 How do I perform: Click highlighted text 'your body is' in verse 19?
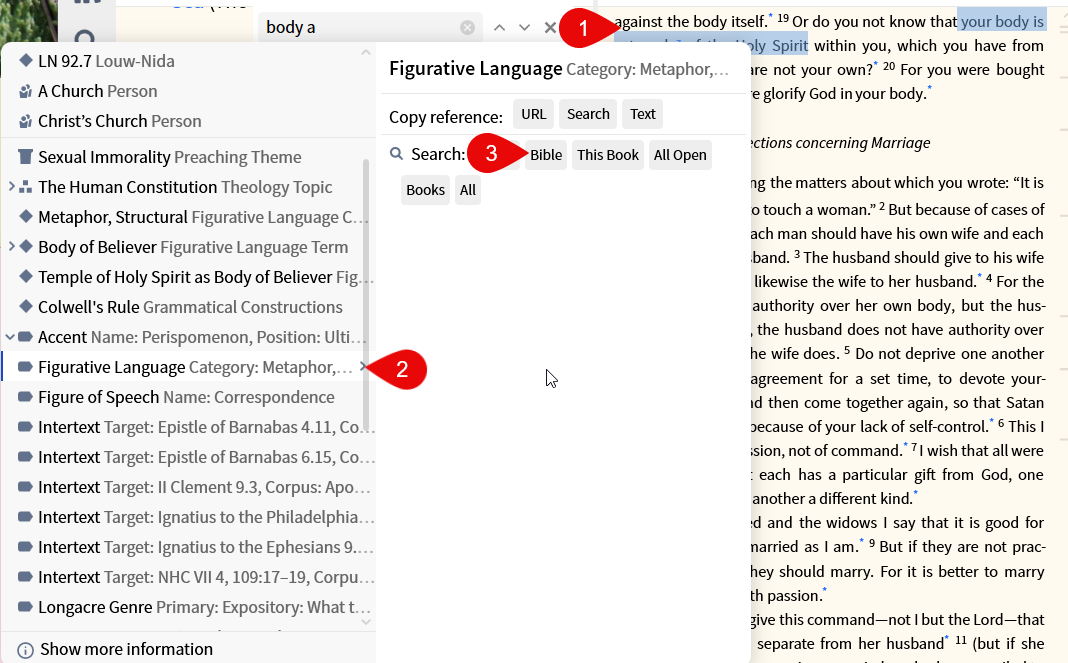[1002, 22]
